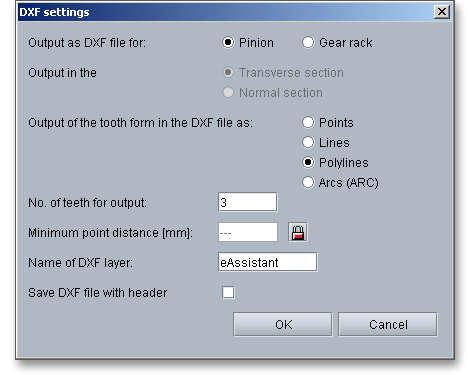This screenshot has height=375, width=470.
Task: Select the Pinion radio button
Action: coord(228,43)
